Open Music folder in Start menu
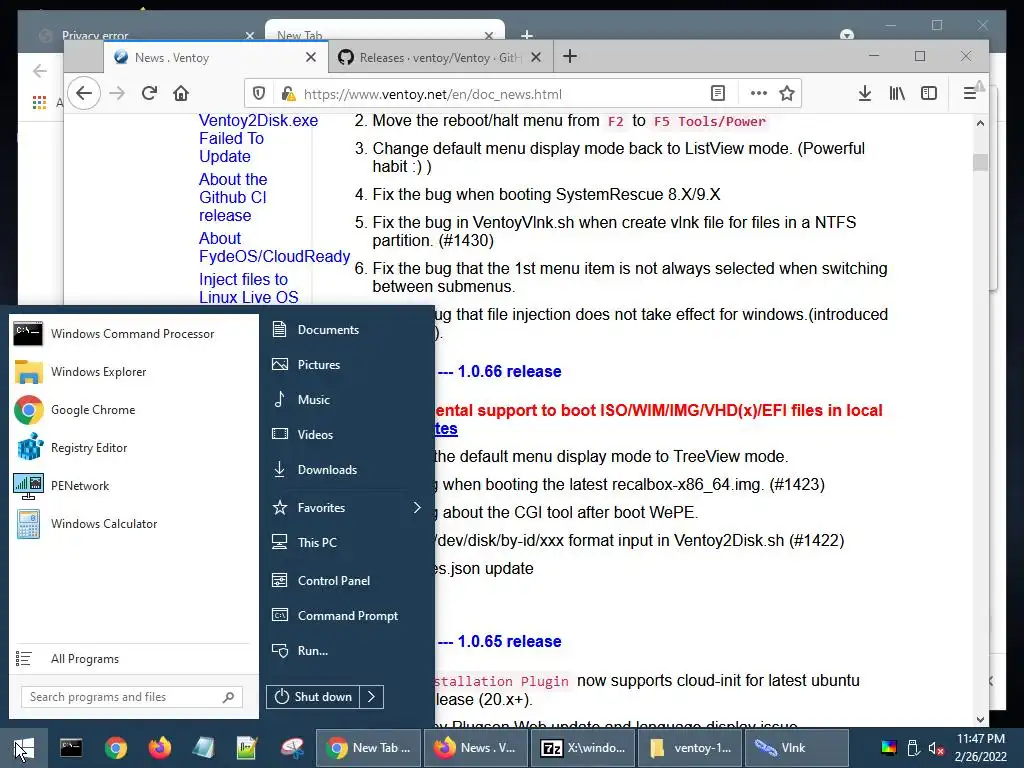Screen dimensions: 1024x768 347,400
